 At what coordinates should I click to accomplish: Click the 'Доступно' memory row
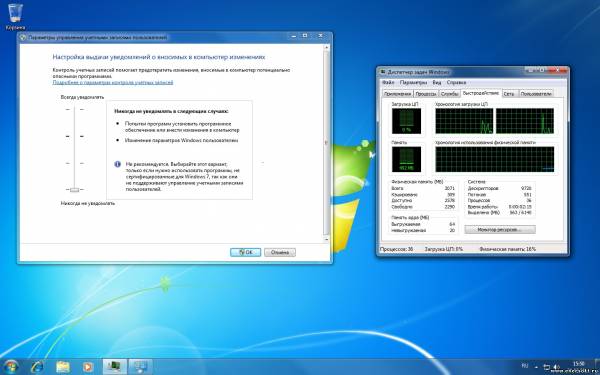(x=423, y=201)
